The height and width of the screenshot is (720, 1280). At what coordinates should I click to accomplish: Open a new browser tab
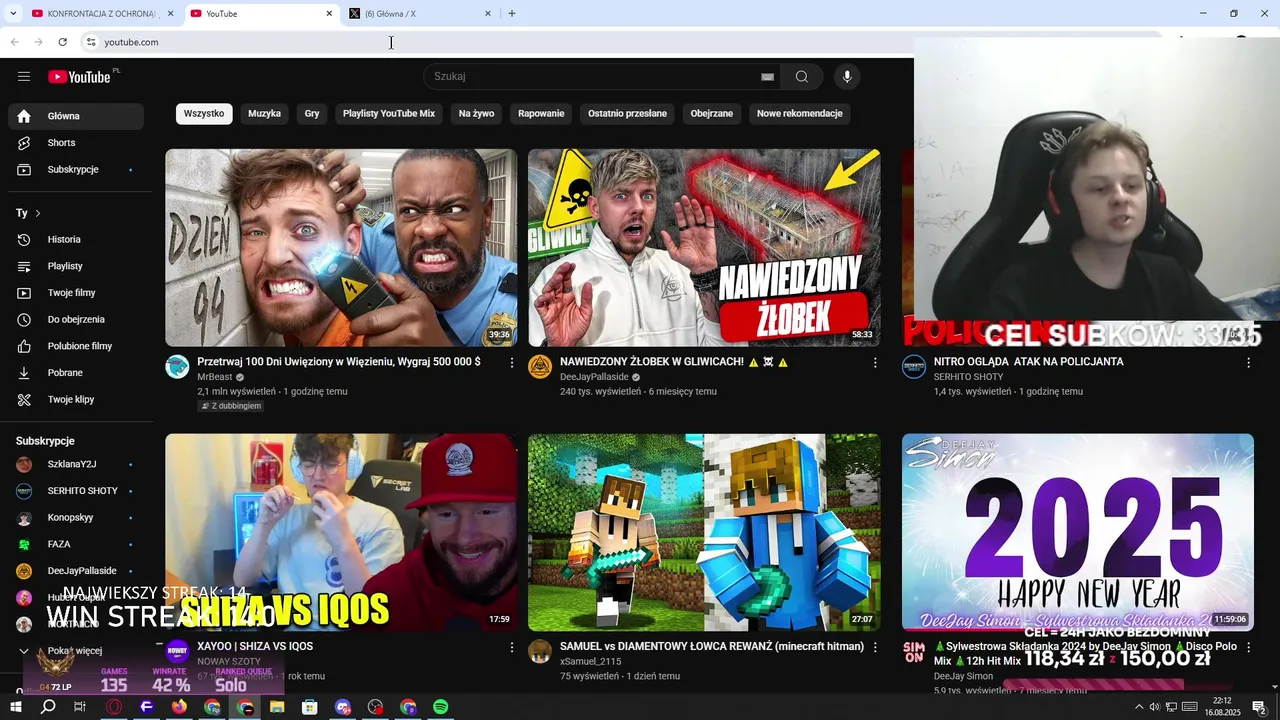point(512,14)
